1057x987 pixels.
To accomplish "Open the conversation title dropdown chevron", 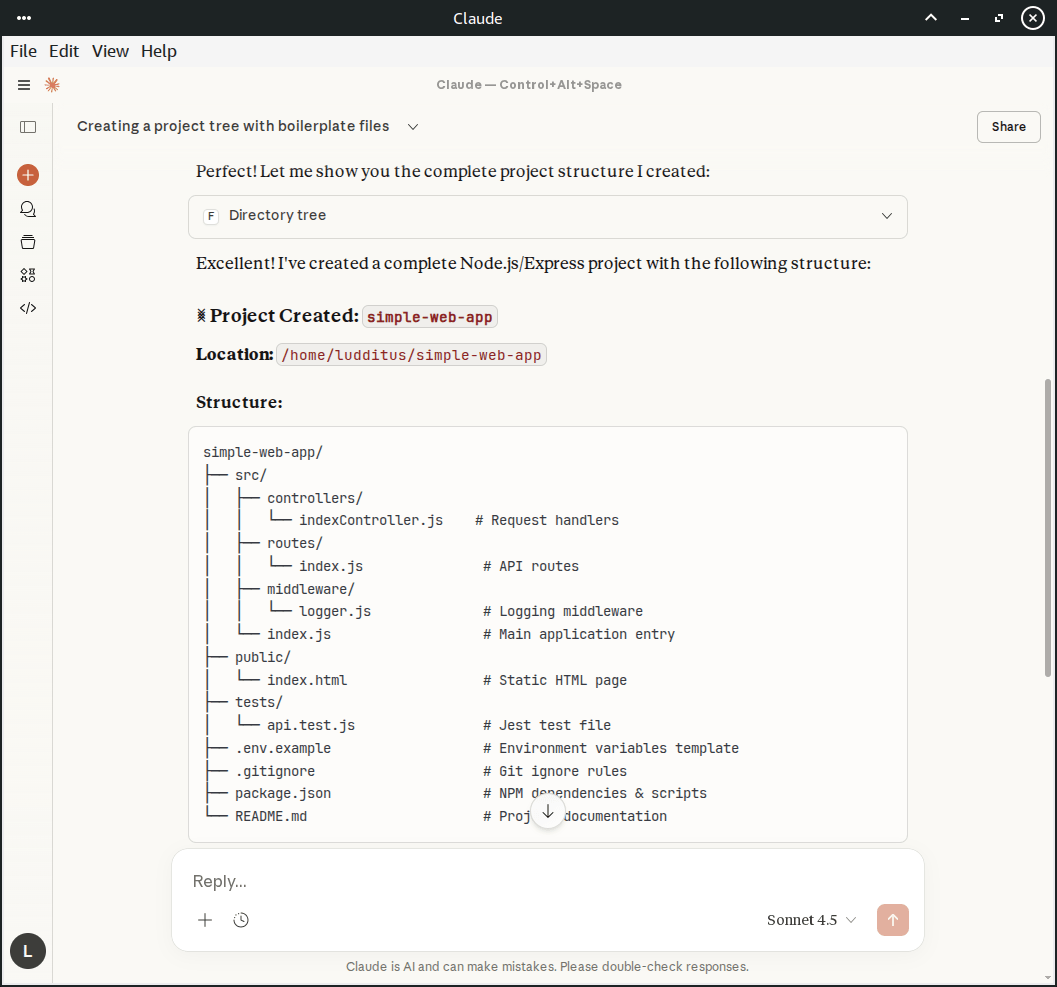I will point(413,127).
